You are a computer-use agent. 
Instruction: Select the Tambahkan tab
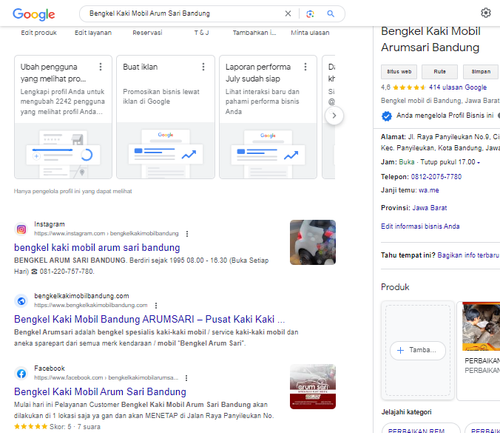(x=254, y=33)
